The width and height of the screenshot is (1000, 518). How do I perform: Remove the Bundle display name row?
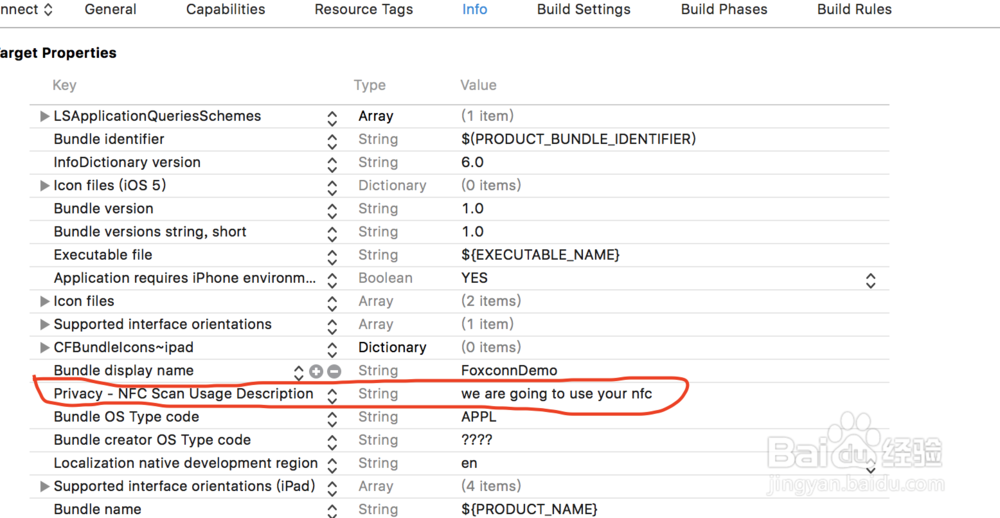[334, 371]
